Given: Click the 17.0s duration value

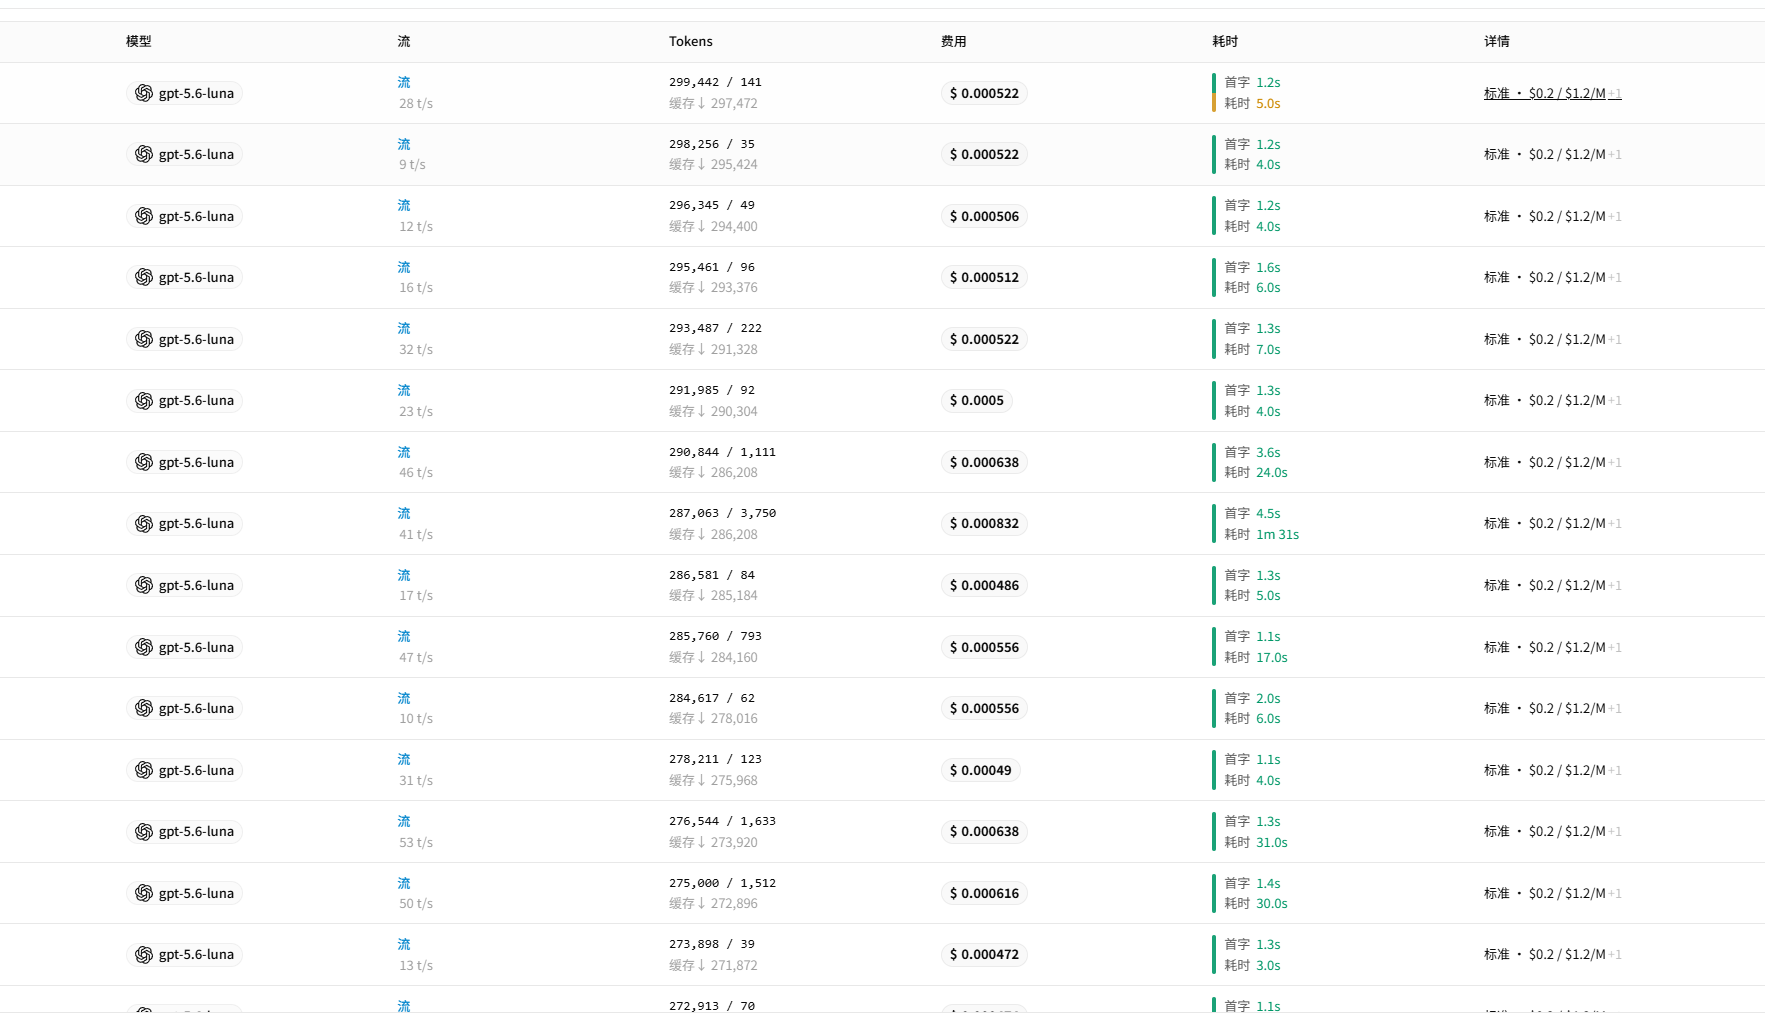Looking at the screenshot, I should coord(1272,657).
